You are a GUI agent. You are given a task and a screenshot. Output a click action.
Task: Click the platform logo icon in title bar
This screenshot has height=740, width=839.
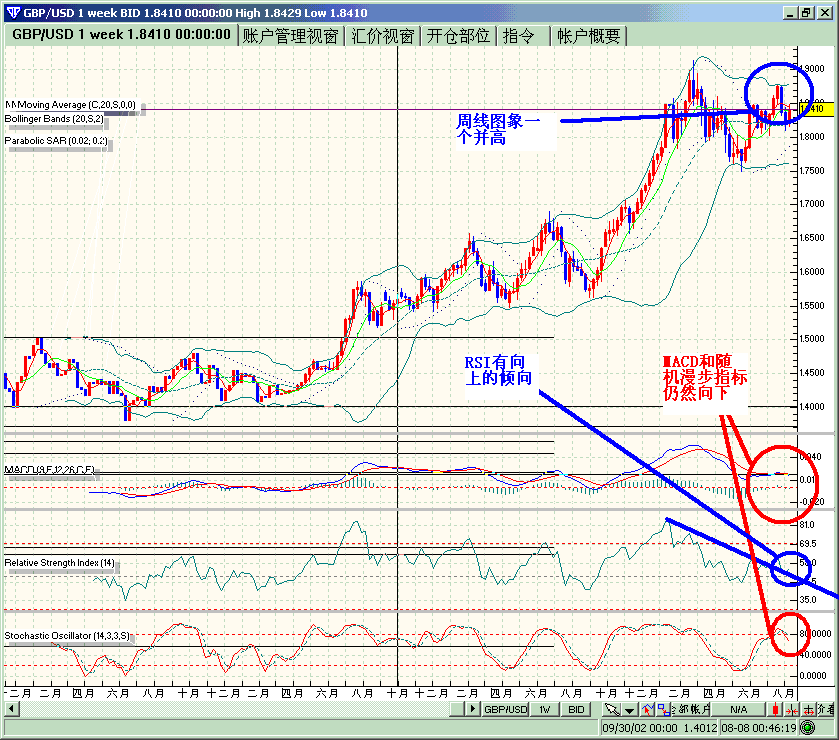(13, 13)
